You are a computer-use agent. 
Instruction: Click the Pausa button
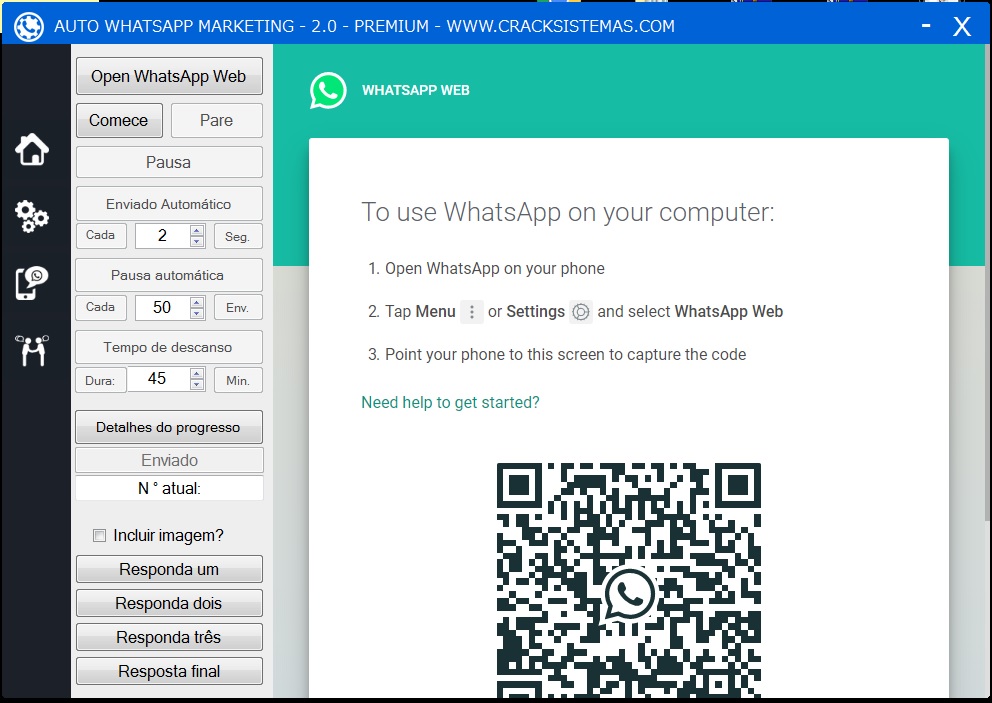[169, 162]
